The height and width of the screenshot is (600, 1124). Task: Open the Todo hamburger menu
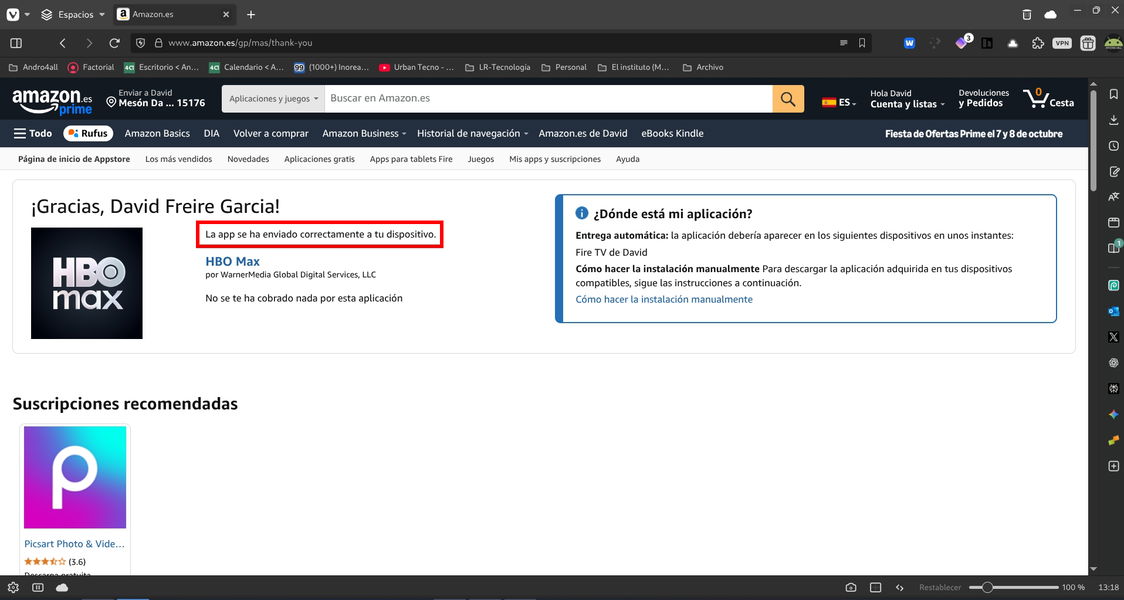[33, 133]
